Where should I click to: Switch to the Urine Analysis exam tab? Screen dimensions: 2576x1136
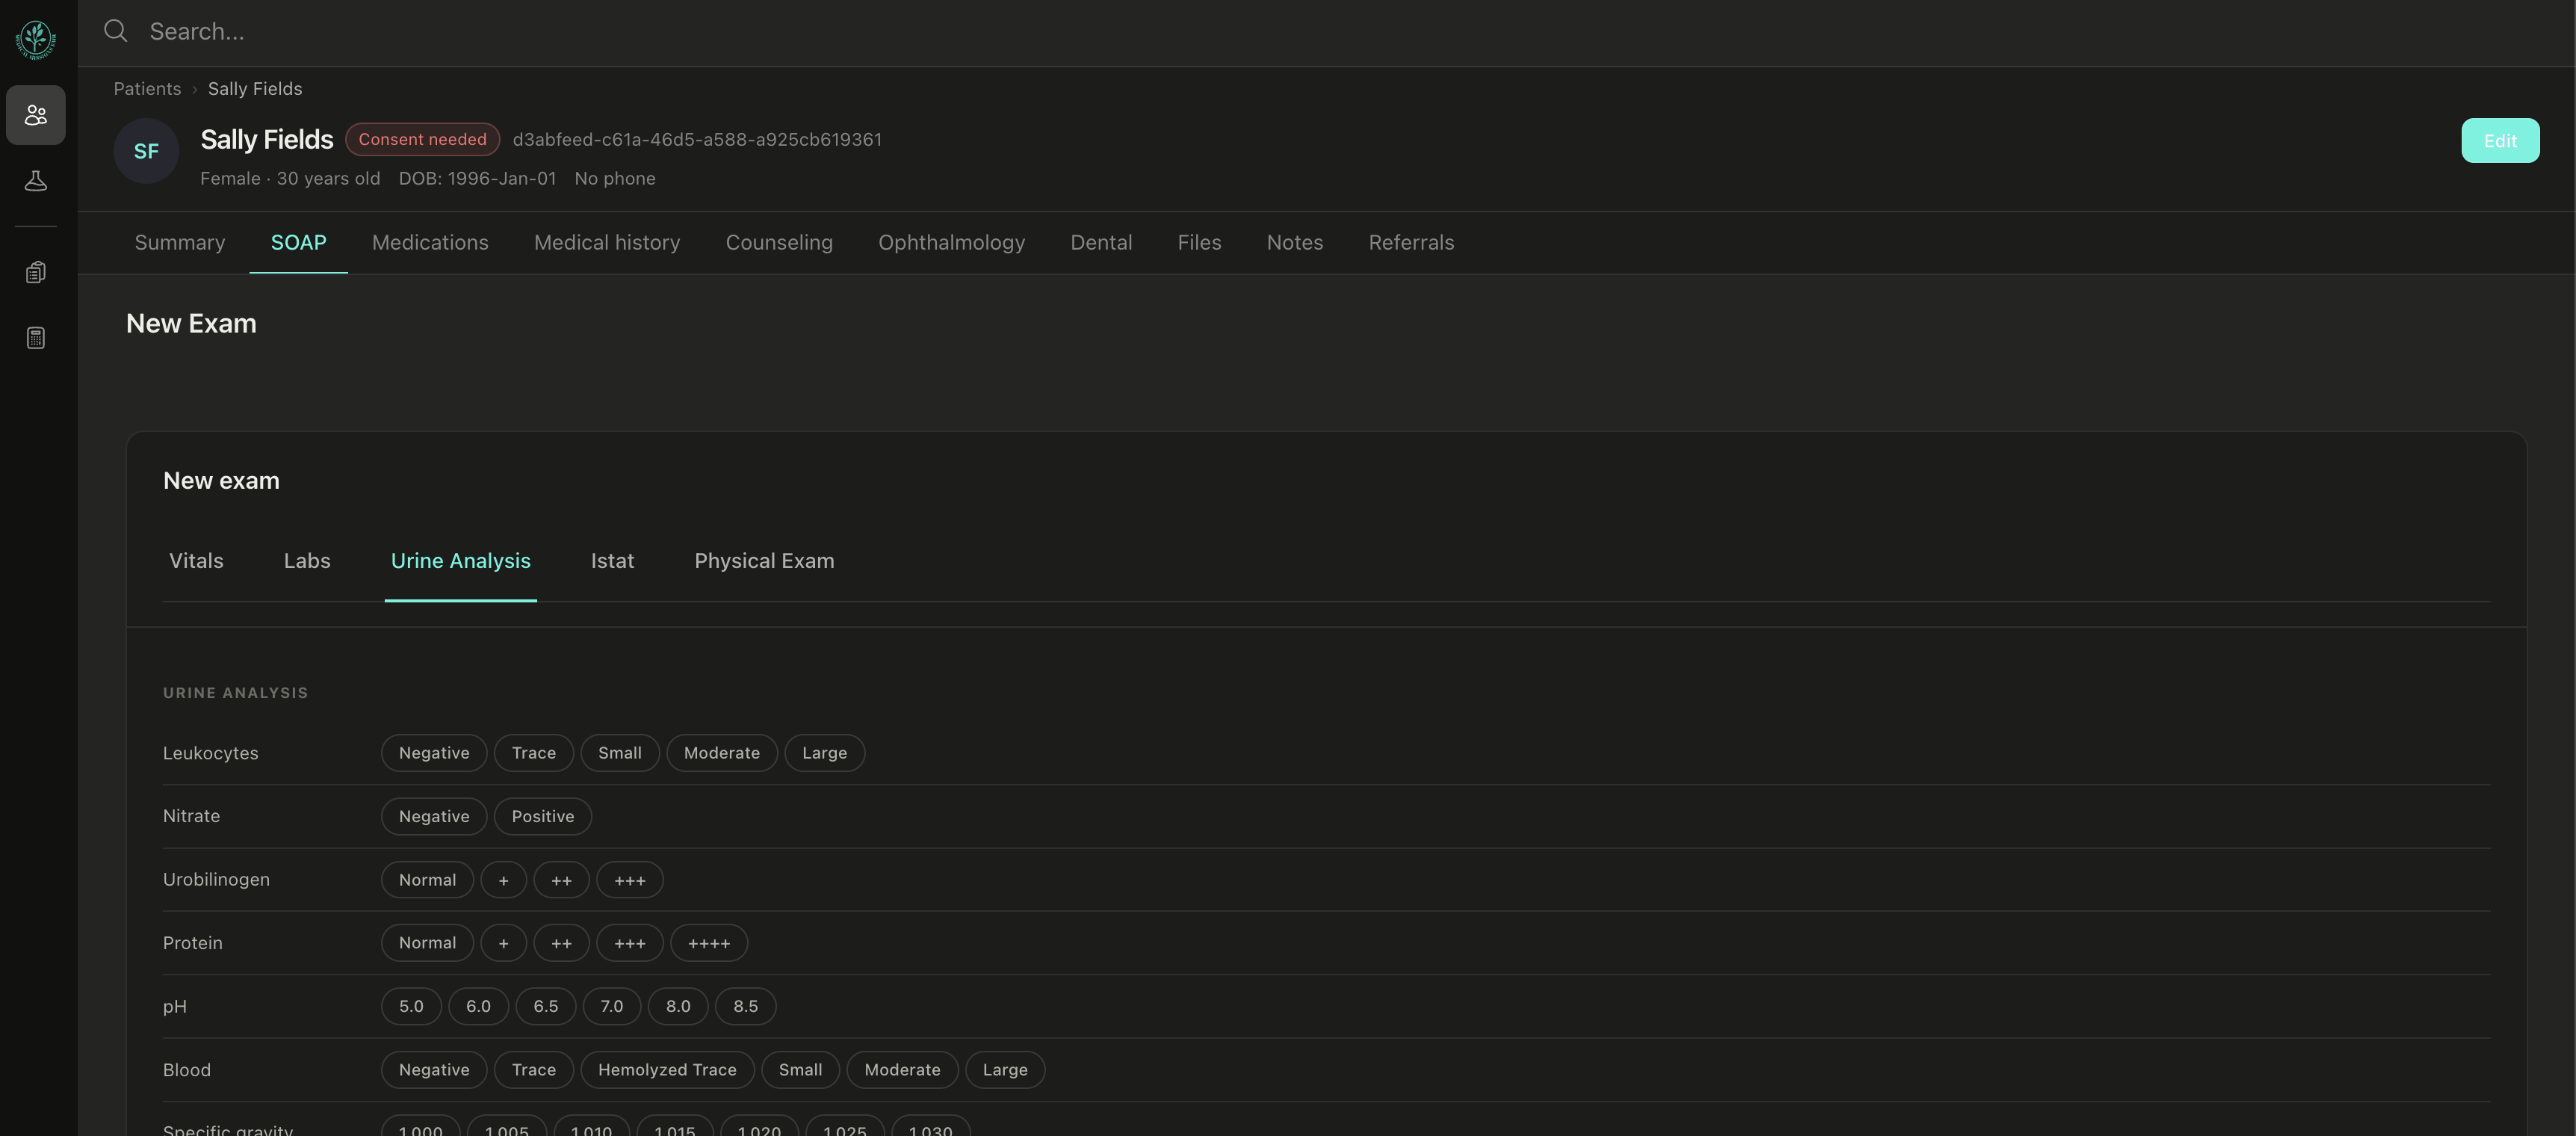tap(461, 561)
